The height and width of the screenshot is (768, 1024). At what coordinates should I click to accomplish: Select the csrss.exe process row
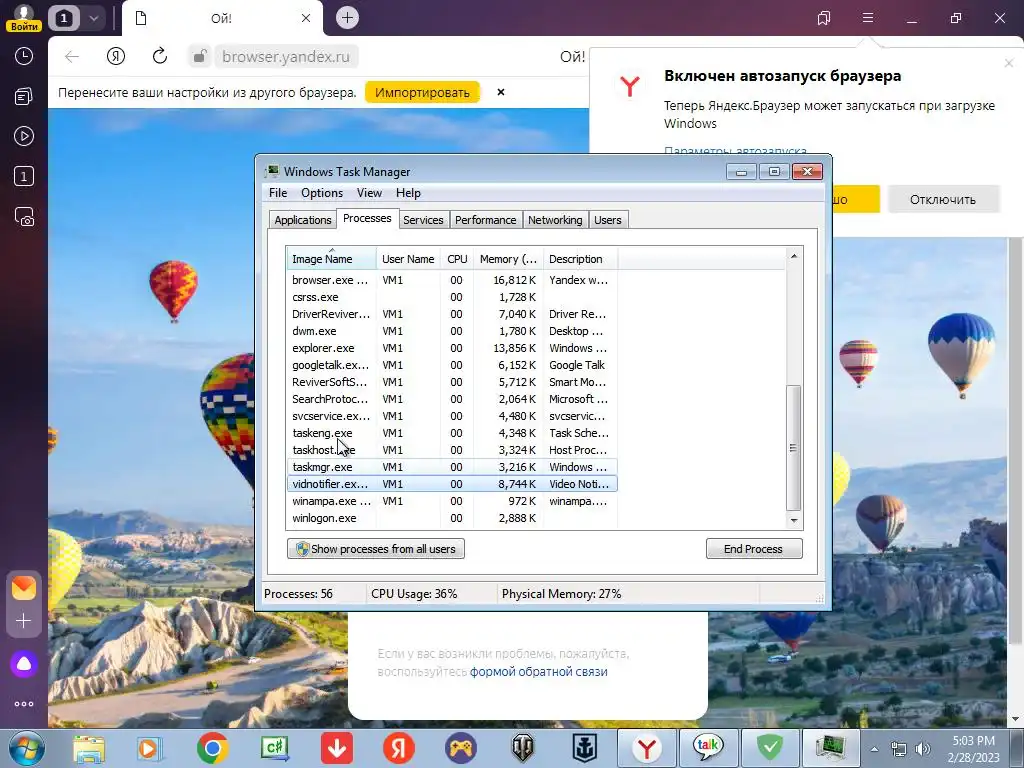tap(452, 297)
